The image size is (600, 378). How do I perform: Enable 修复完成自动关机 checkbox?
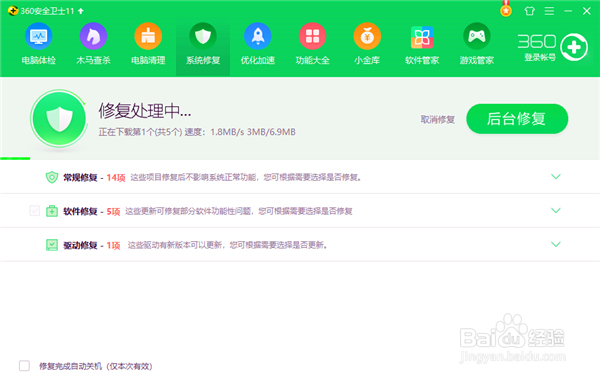click(24, 366)
